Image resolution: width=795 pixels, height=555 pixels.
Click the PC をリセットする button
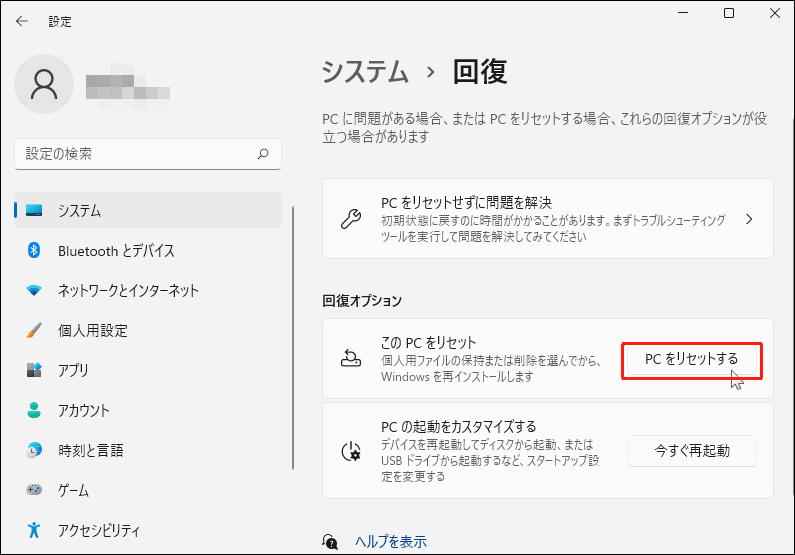click(692, 359)
